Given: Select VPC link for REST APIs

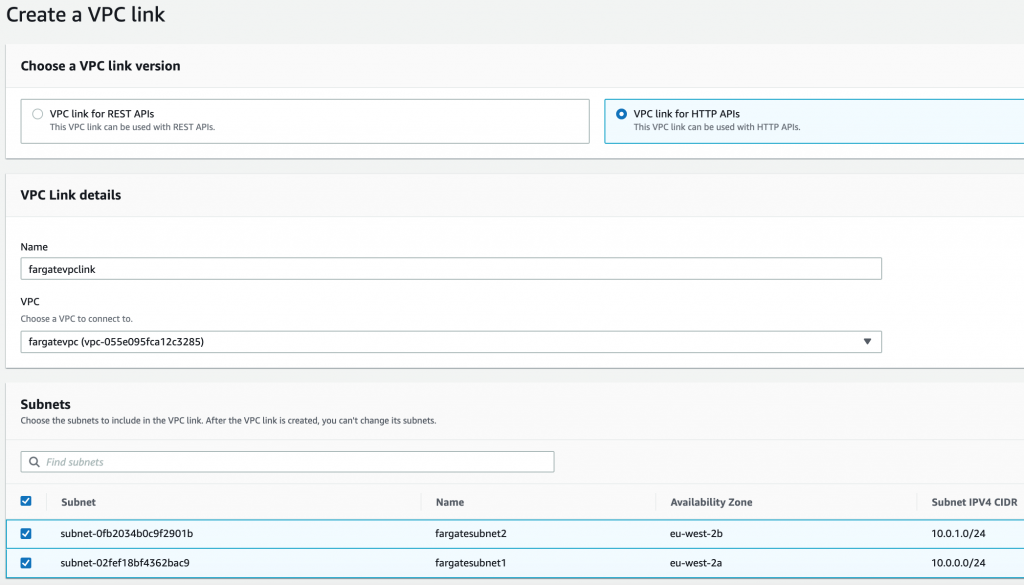Looking at the screenshot, I should (x=37, y=113).
